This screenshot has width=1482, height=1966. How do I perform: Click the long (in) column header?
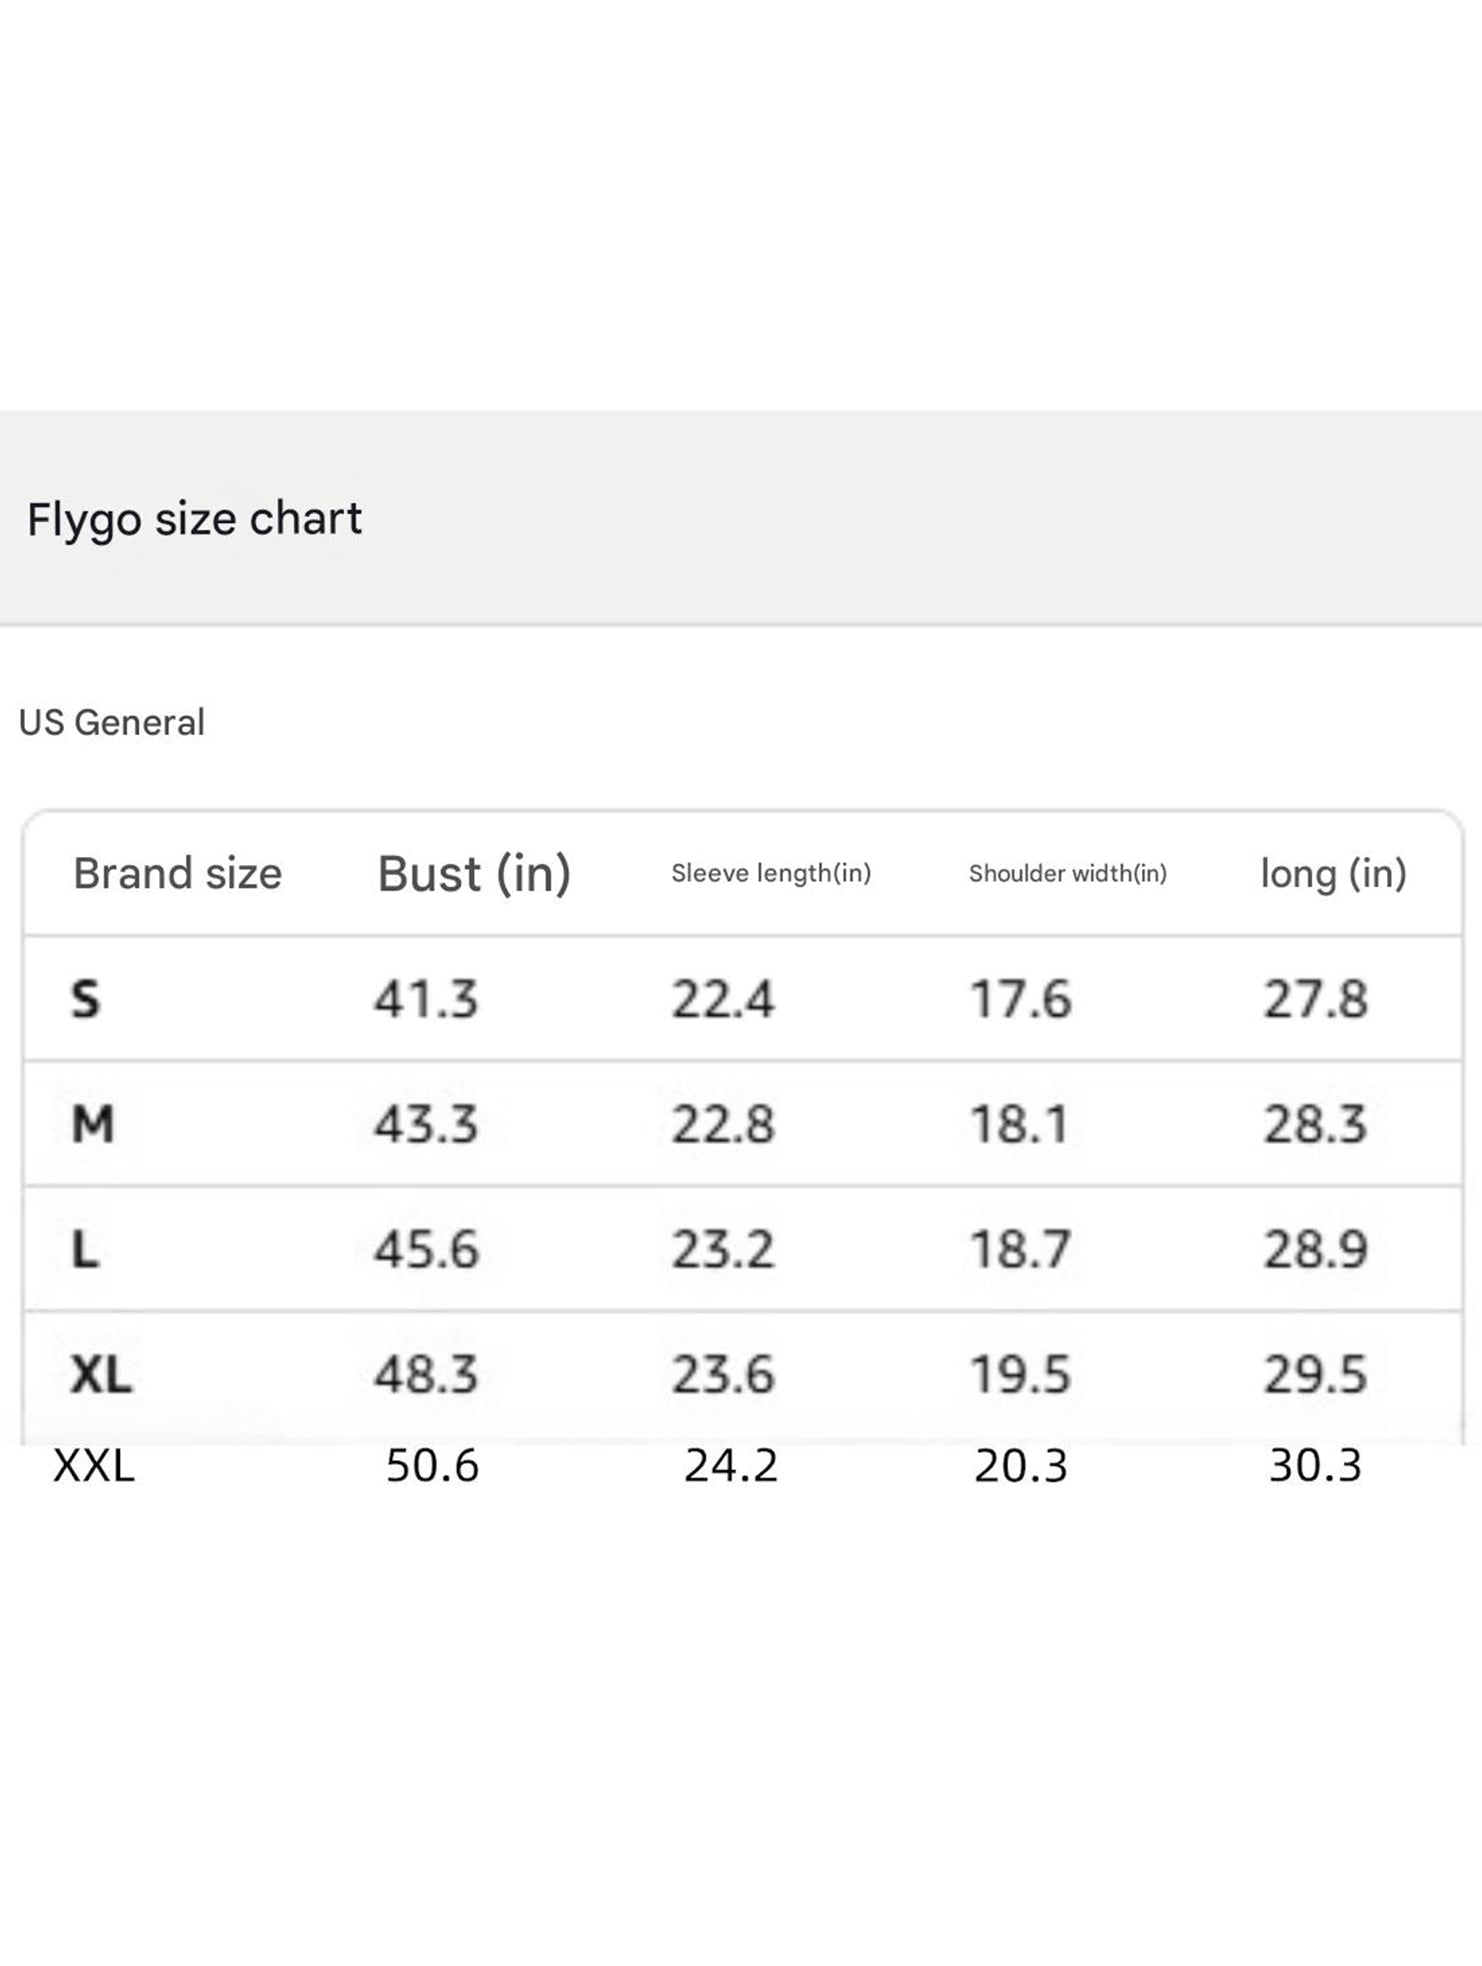tap(1333, 874)
